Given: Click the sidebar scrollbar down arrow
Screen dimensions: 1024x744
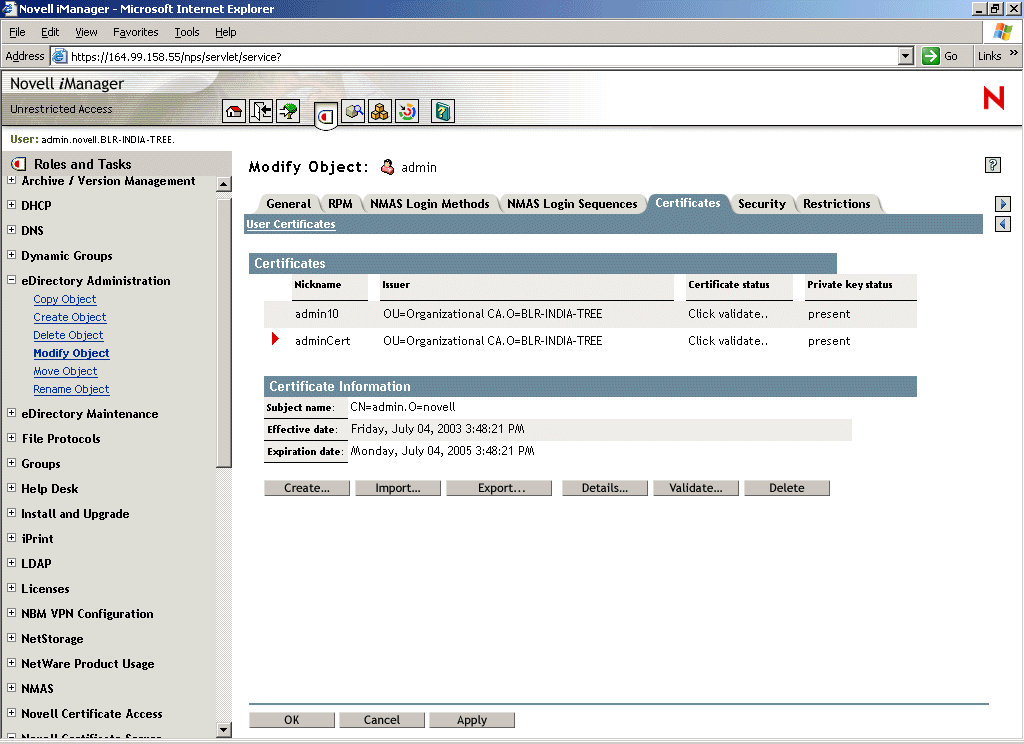Looking at the screenshot, I should (x=223, y=730).
